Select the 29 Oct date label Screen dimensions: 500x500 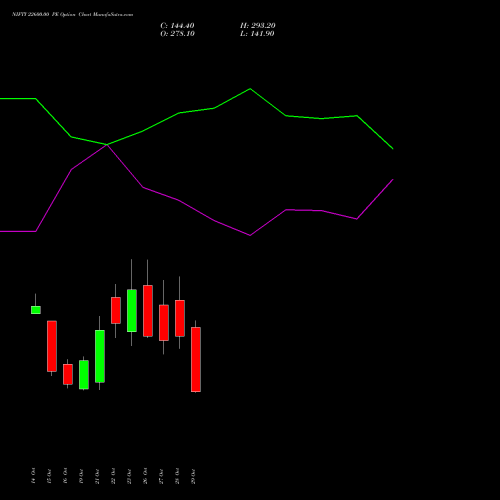click(193, 476)
